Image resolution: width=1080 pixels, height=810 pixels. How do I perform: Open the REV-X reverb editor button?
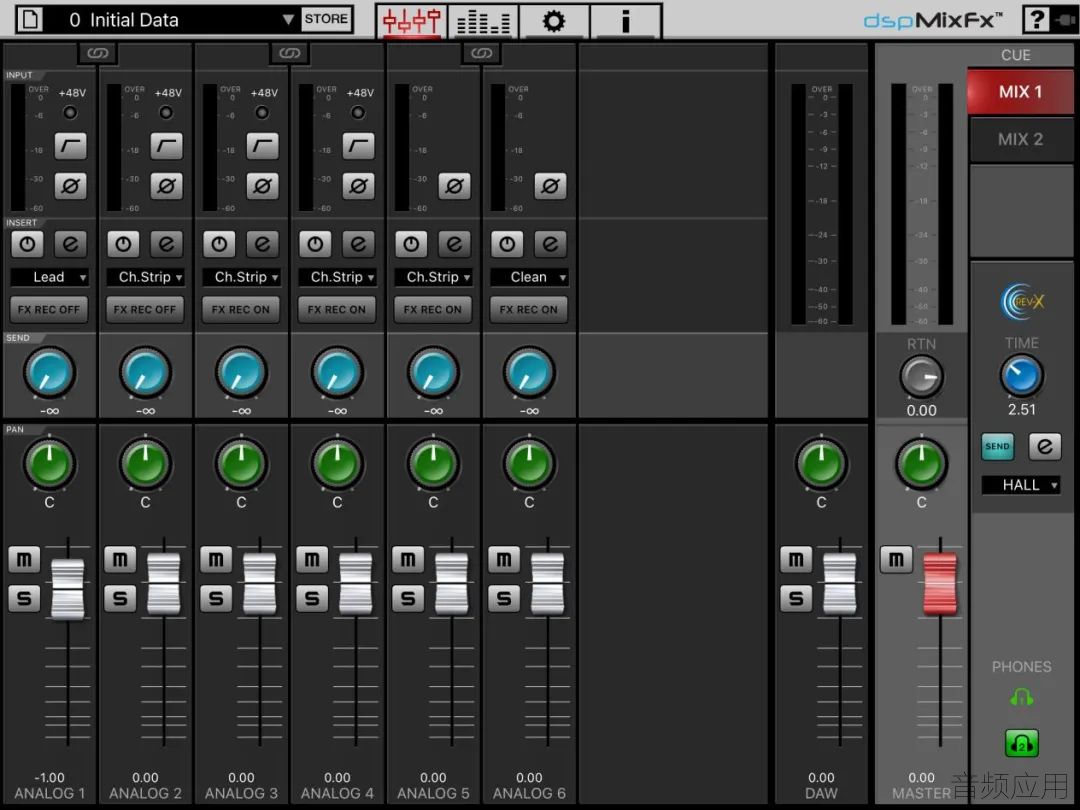[x=1044, y=446]
